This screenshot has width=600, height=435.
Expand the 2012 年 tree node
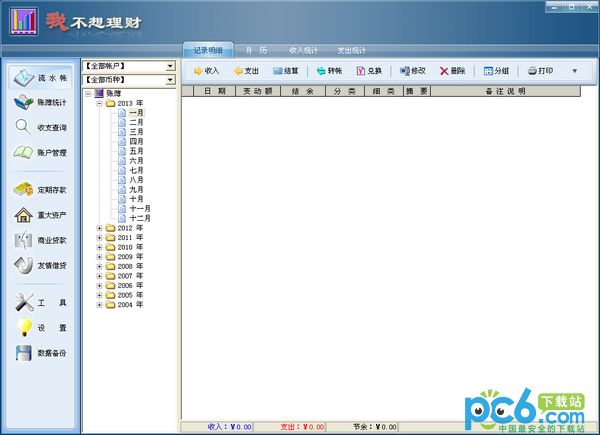pos(99,227)
